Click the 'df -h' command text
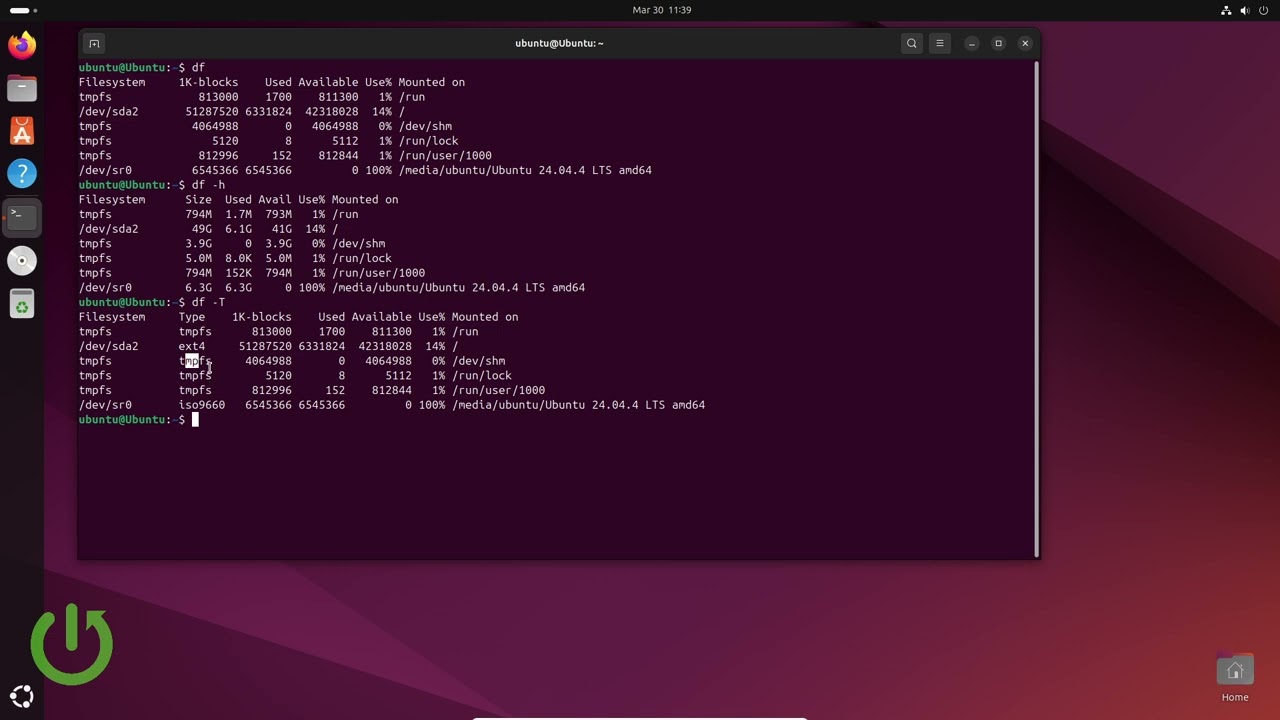Viewport: 1280px width, 720px height. tap(208, 185)
